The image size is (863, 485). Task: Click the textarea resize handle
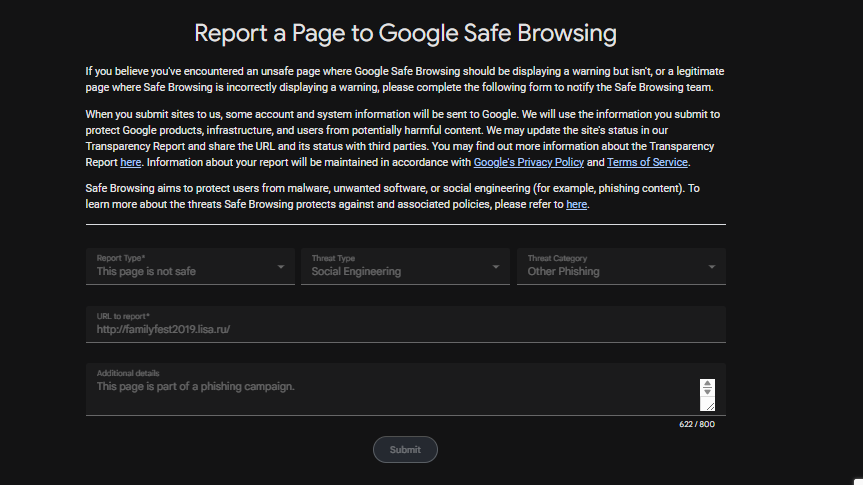point(709,406)
